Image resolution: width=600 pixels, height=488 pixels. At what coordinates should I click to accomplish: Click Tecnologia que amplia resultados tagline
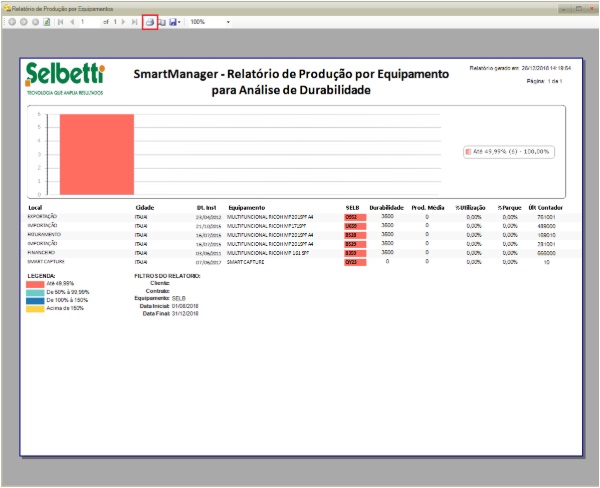pos(65,93)
